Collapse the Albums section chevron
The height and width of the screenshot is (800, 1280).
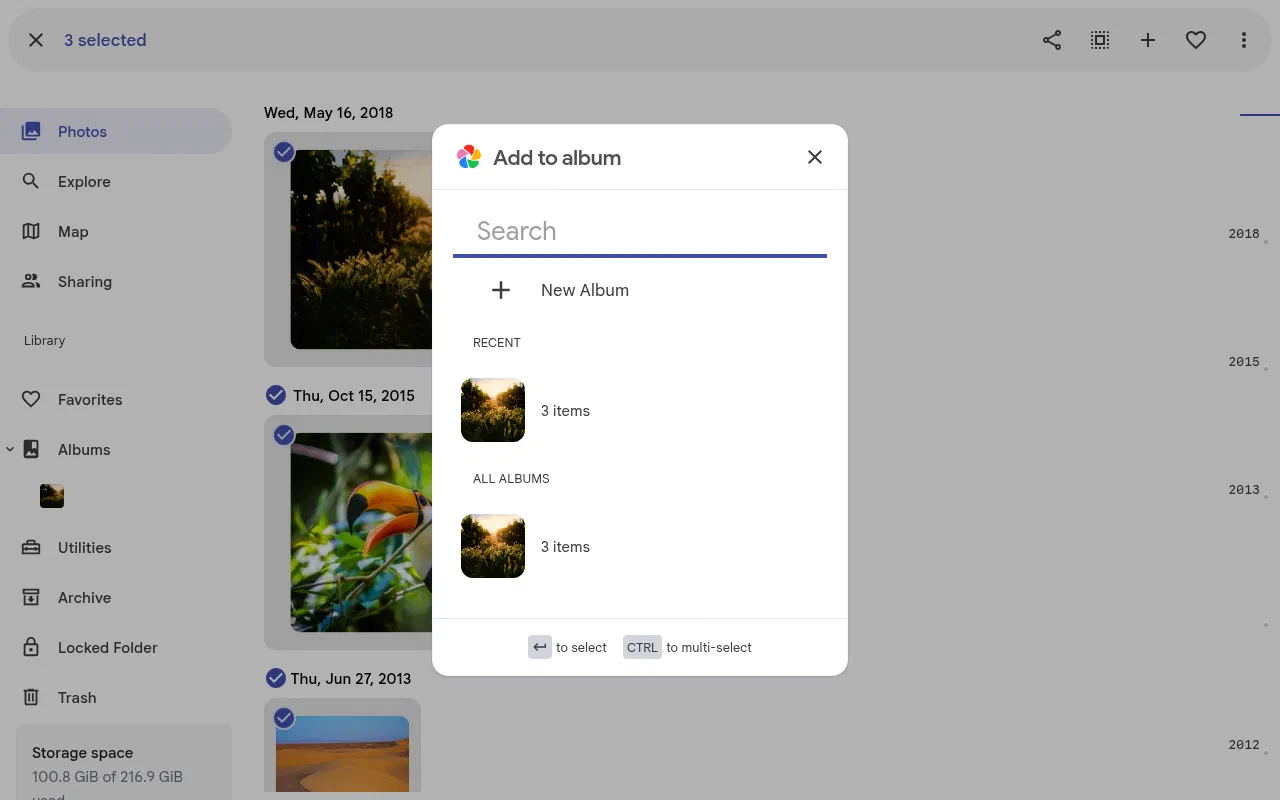[10, 449]
